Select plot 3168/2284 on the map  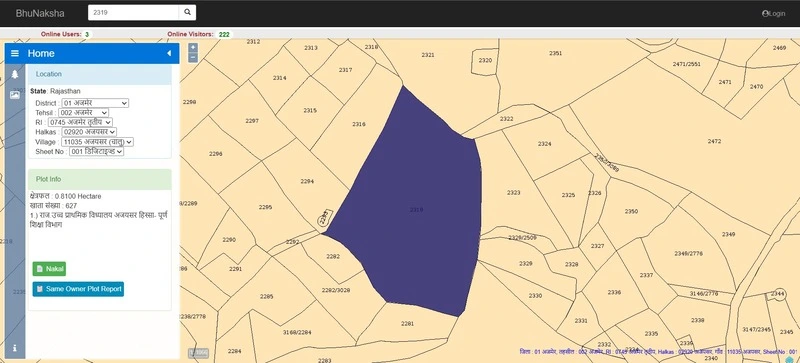pyautogui.click(x=297, y=332)
